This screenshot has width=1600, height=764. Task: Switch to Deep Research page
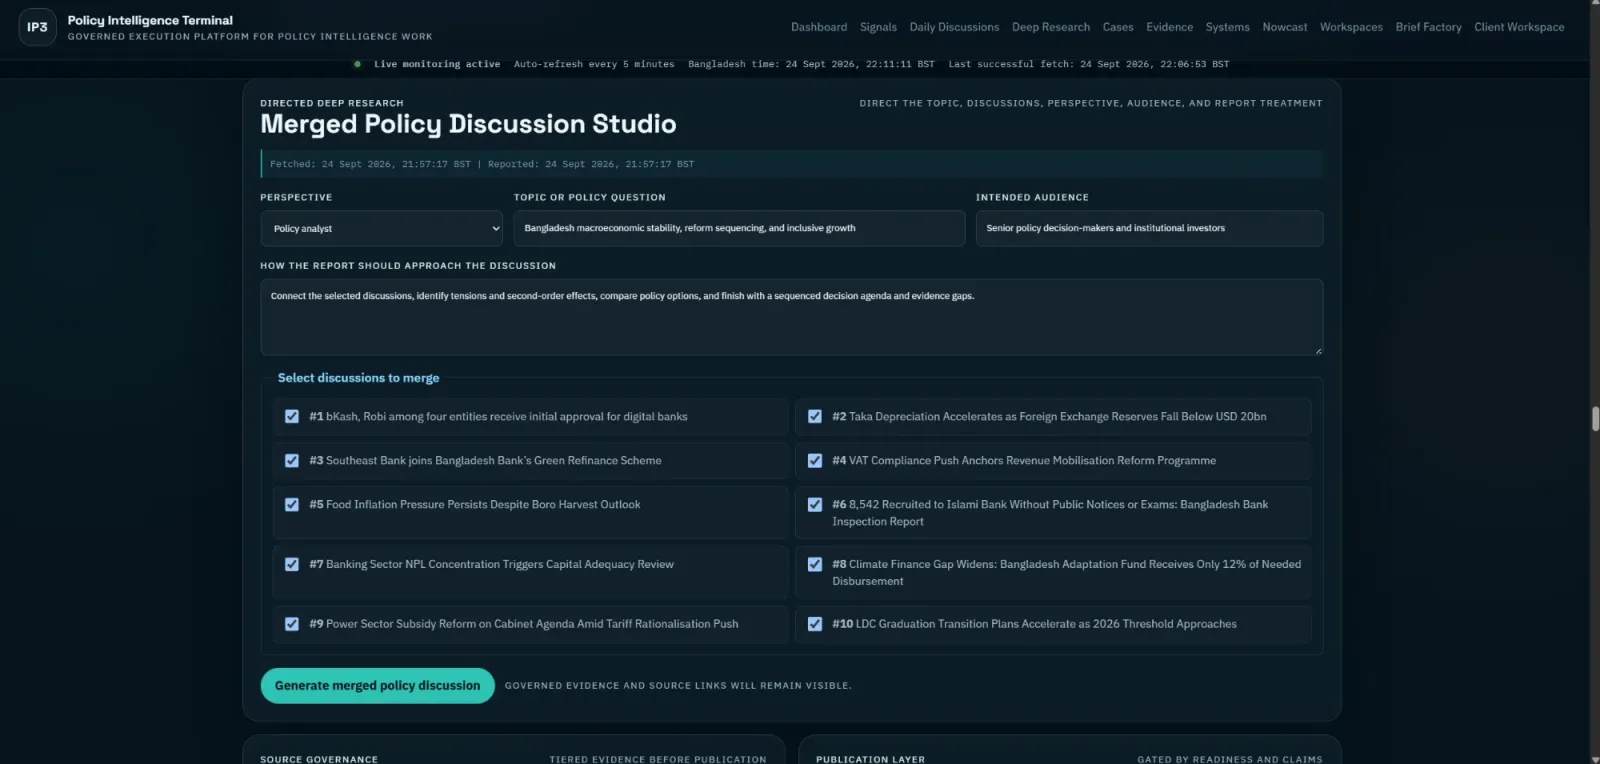coord(1051,27)
